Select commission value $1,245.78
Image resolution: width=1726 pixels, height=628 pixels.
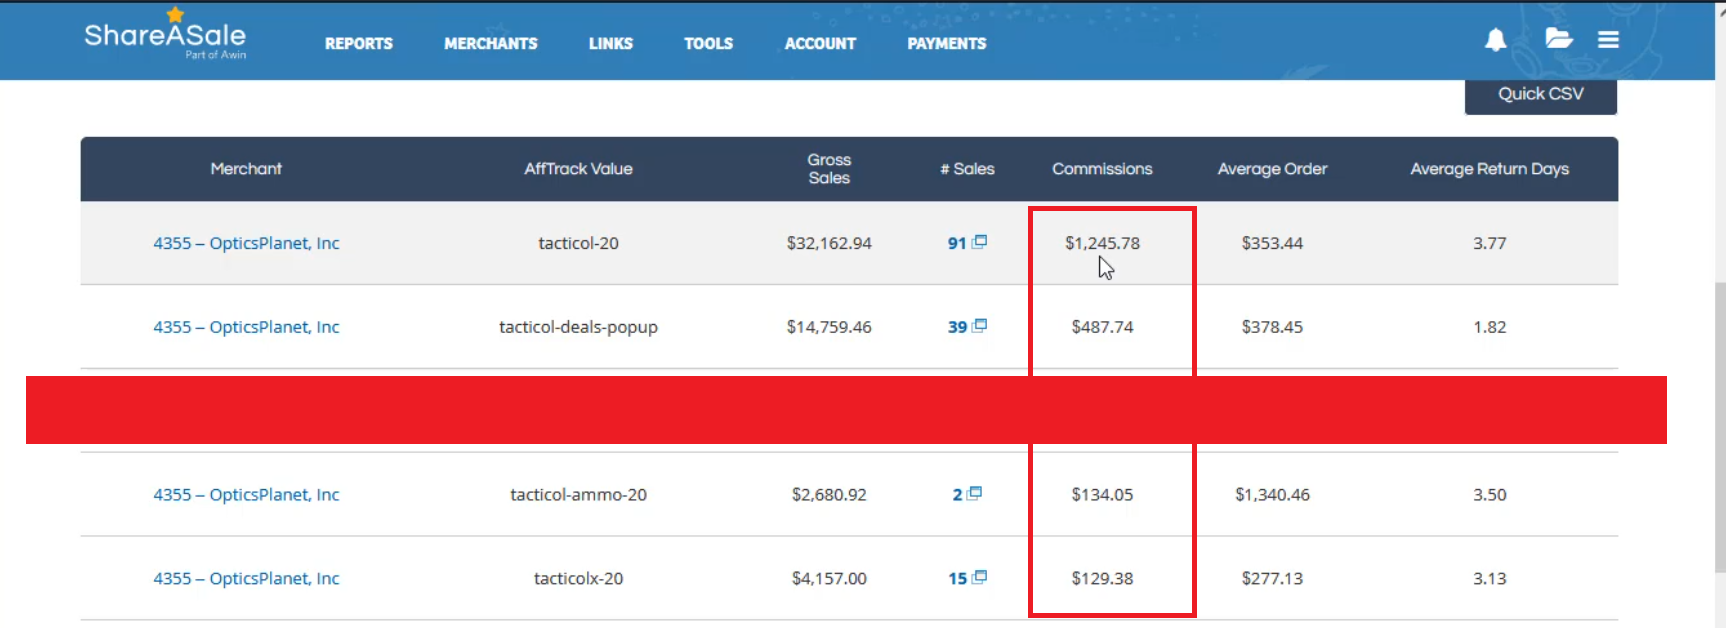click(x=1102, y=243)
